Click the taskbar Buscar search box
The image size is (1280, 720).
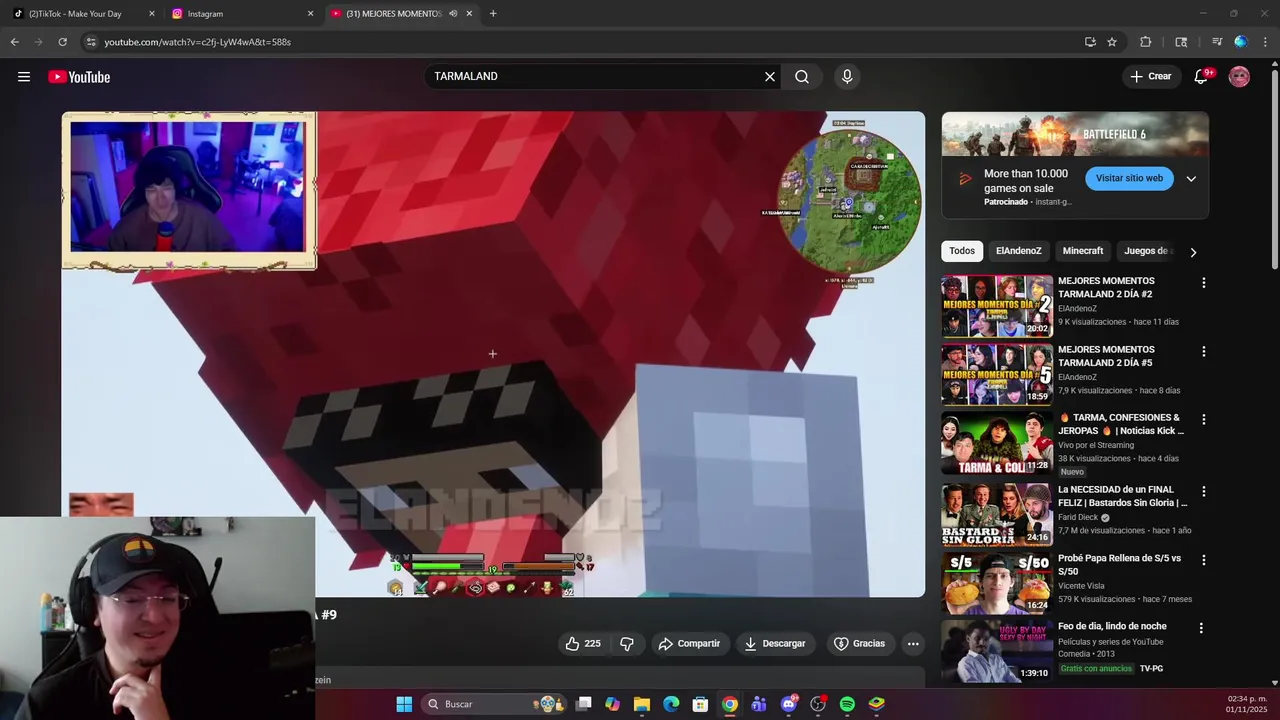495,704
